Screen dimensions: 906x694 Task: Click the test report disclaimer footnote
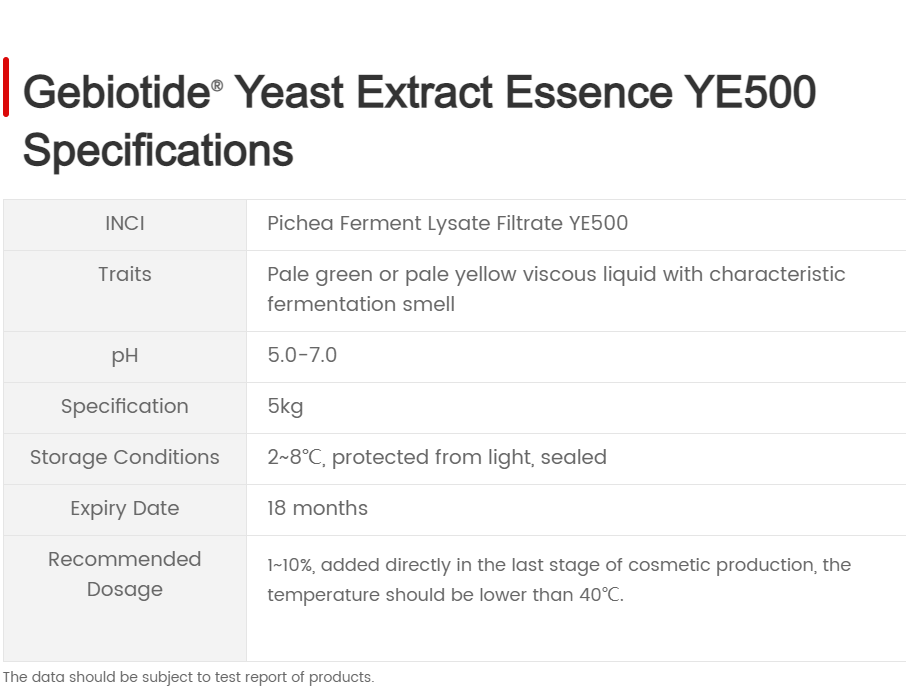pos(188,677)
